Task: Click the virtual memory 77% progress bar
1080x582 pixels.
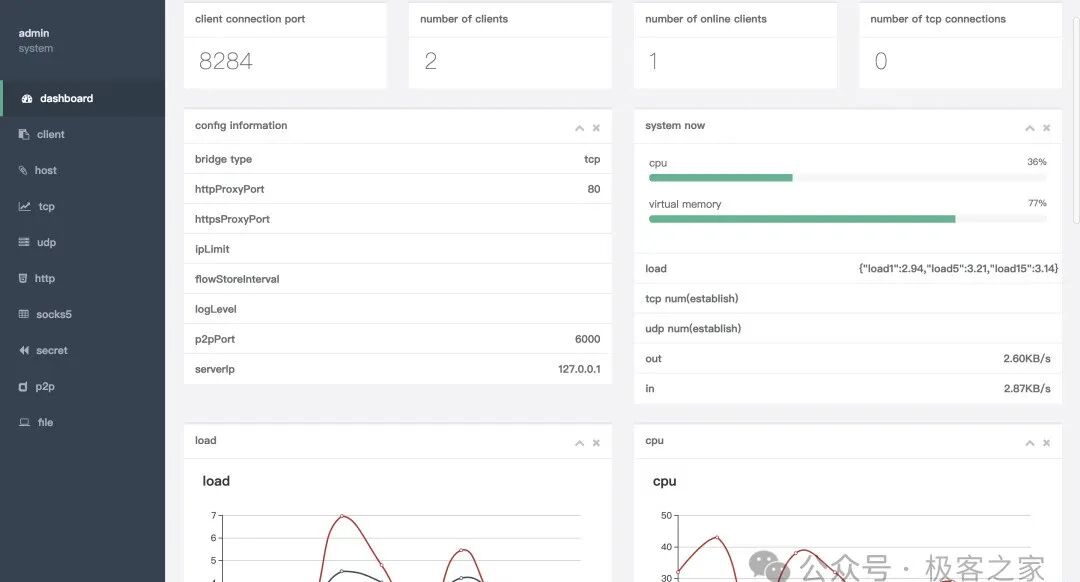Action: pos(847,219)
